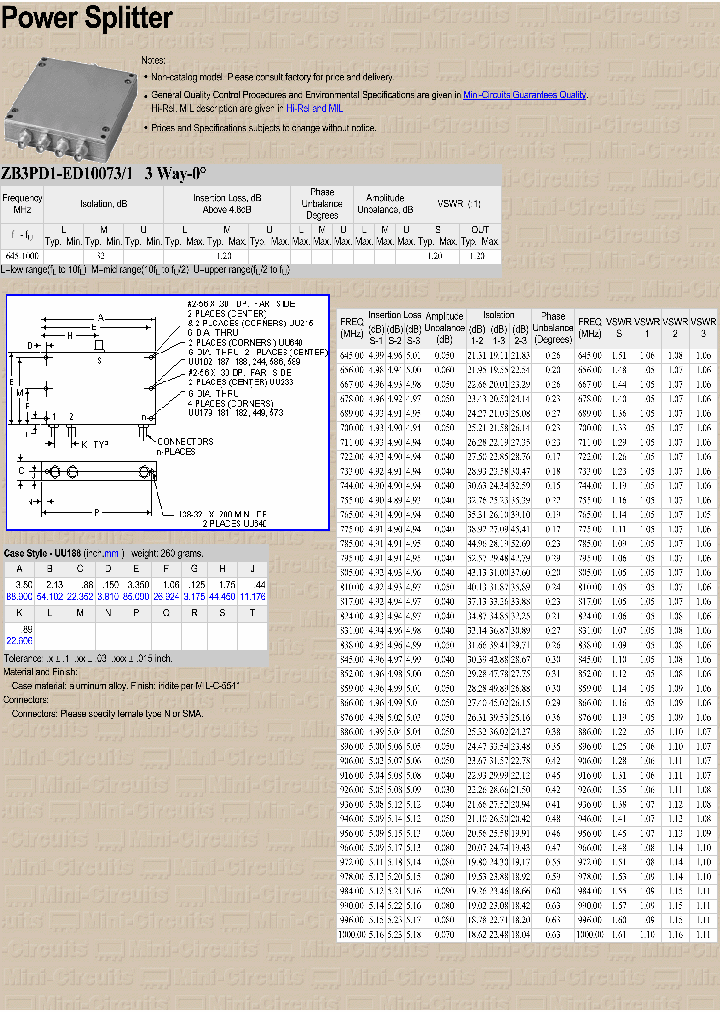Screen dimensions: 720x1012
Task: Click the outline drawing diagram
Action: 168,412
